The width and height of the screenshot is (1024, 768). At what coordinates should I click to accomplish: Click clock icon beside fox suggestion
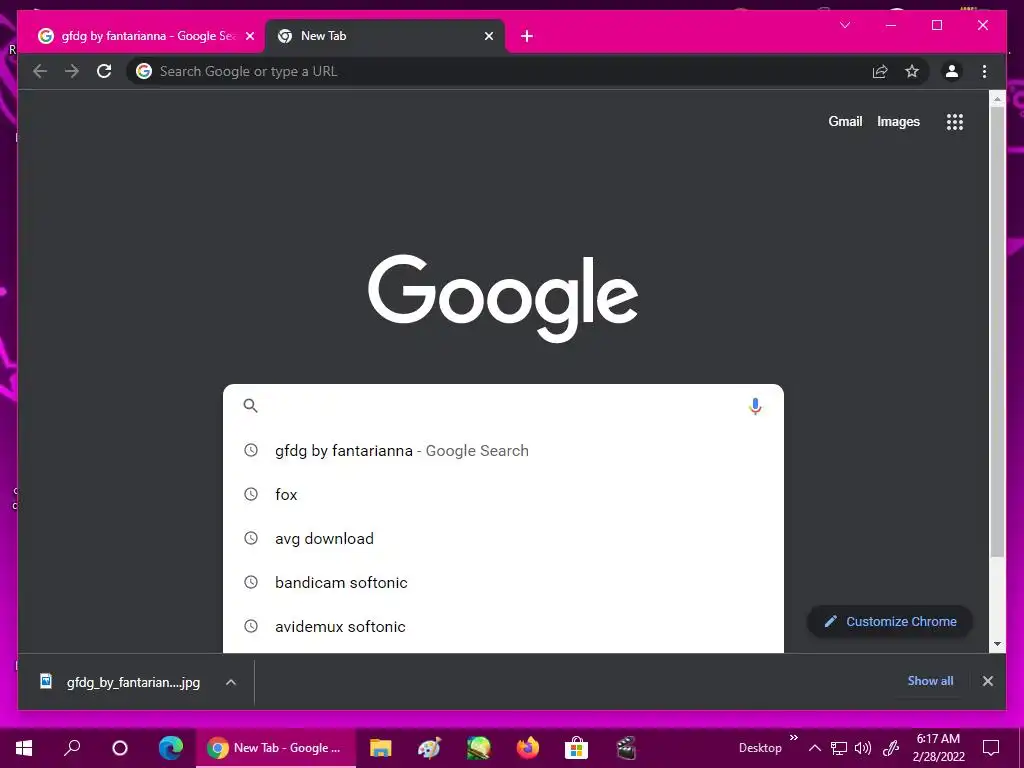[251, 494]
